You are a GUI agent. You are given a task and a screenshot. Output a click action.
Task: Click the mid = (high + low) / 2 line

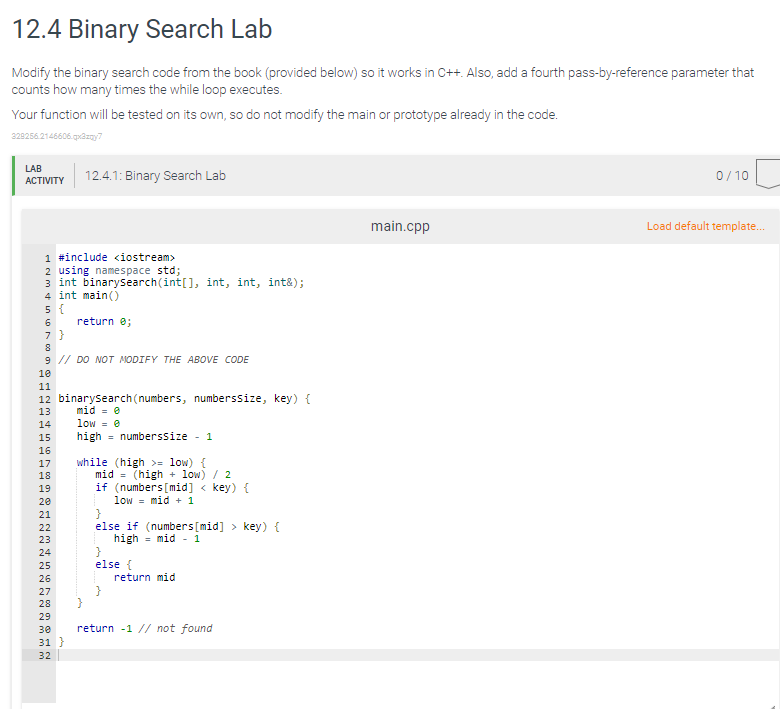pyautogui.click(x=163, y=475)
